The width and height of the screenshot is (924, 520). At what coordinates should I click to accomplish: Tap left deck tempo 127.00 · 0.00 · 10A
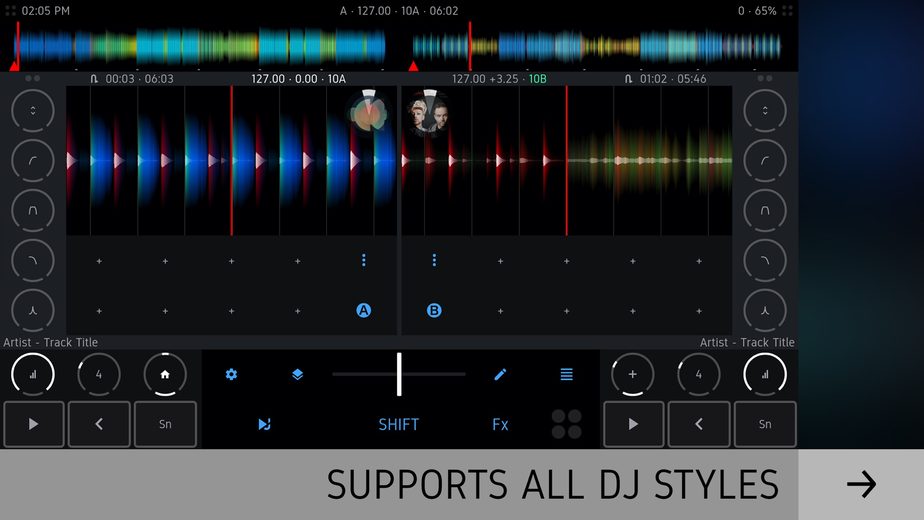(x=298, y=79)
